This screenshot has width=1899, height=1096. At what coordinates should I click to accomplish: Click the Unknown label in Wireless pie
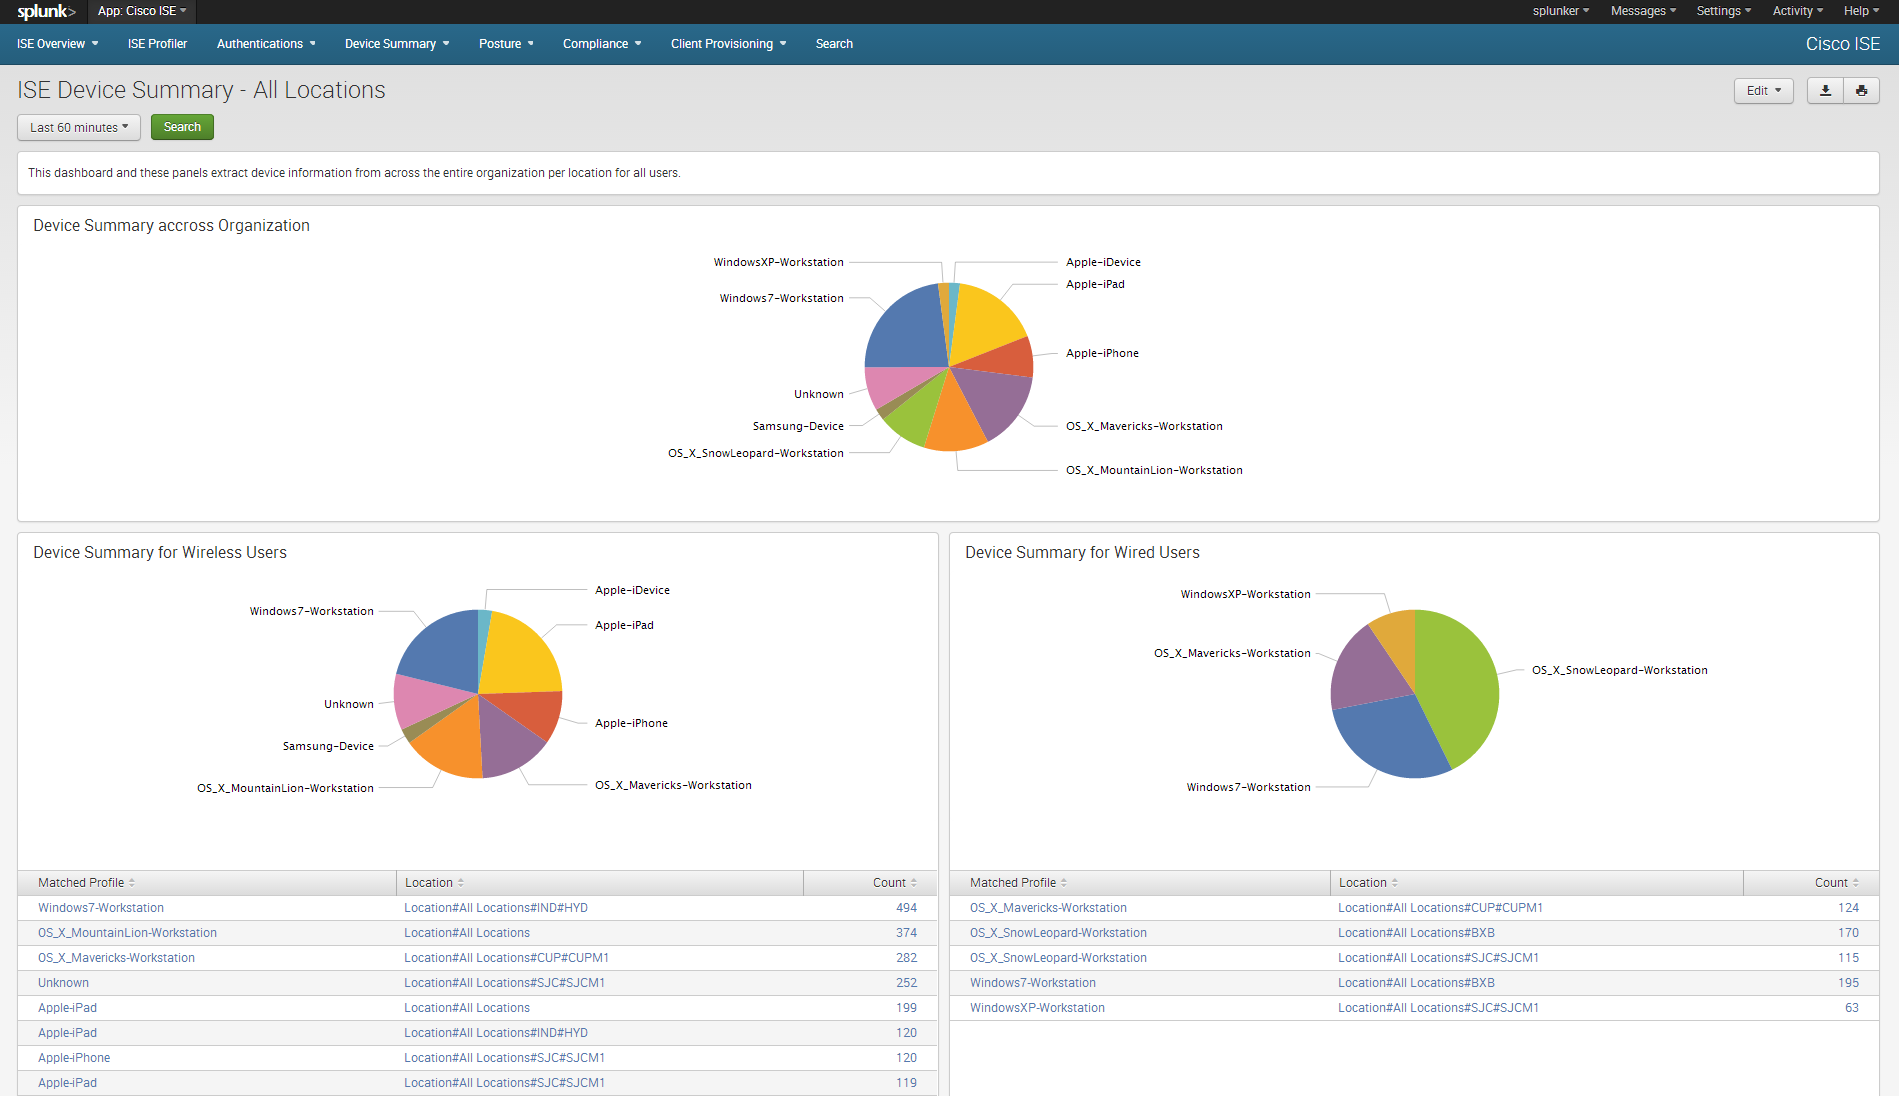[349, 704]
